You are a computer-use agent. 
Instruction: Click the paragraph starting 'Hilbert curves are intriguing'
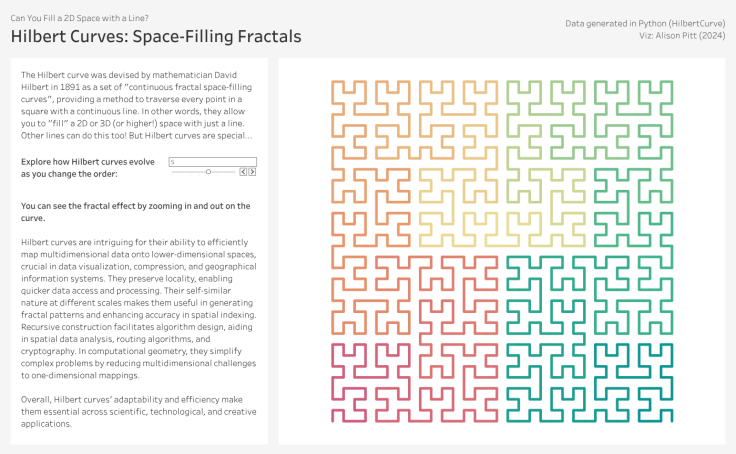click(137, 309)
